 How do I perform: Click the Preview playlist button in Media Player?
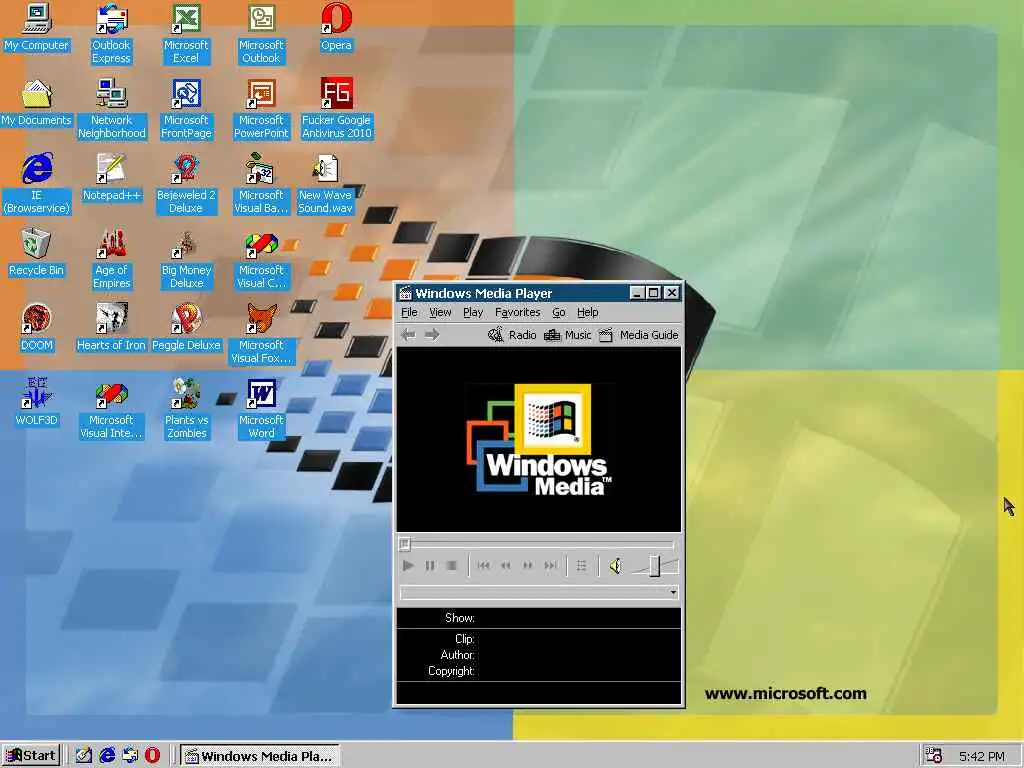pos(581,566)
